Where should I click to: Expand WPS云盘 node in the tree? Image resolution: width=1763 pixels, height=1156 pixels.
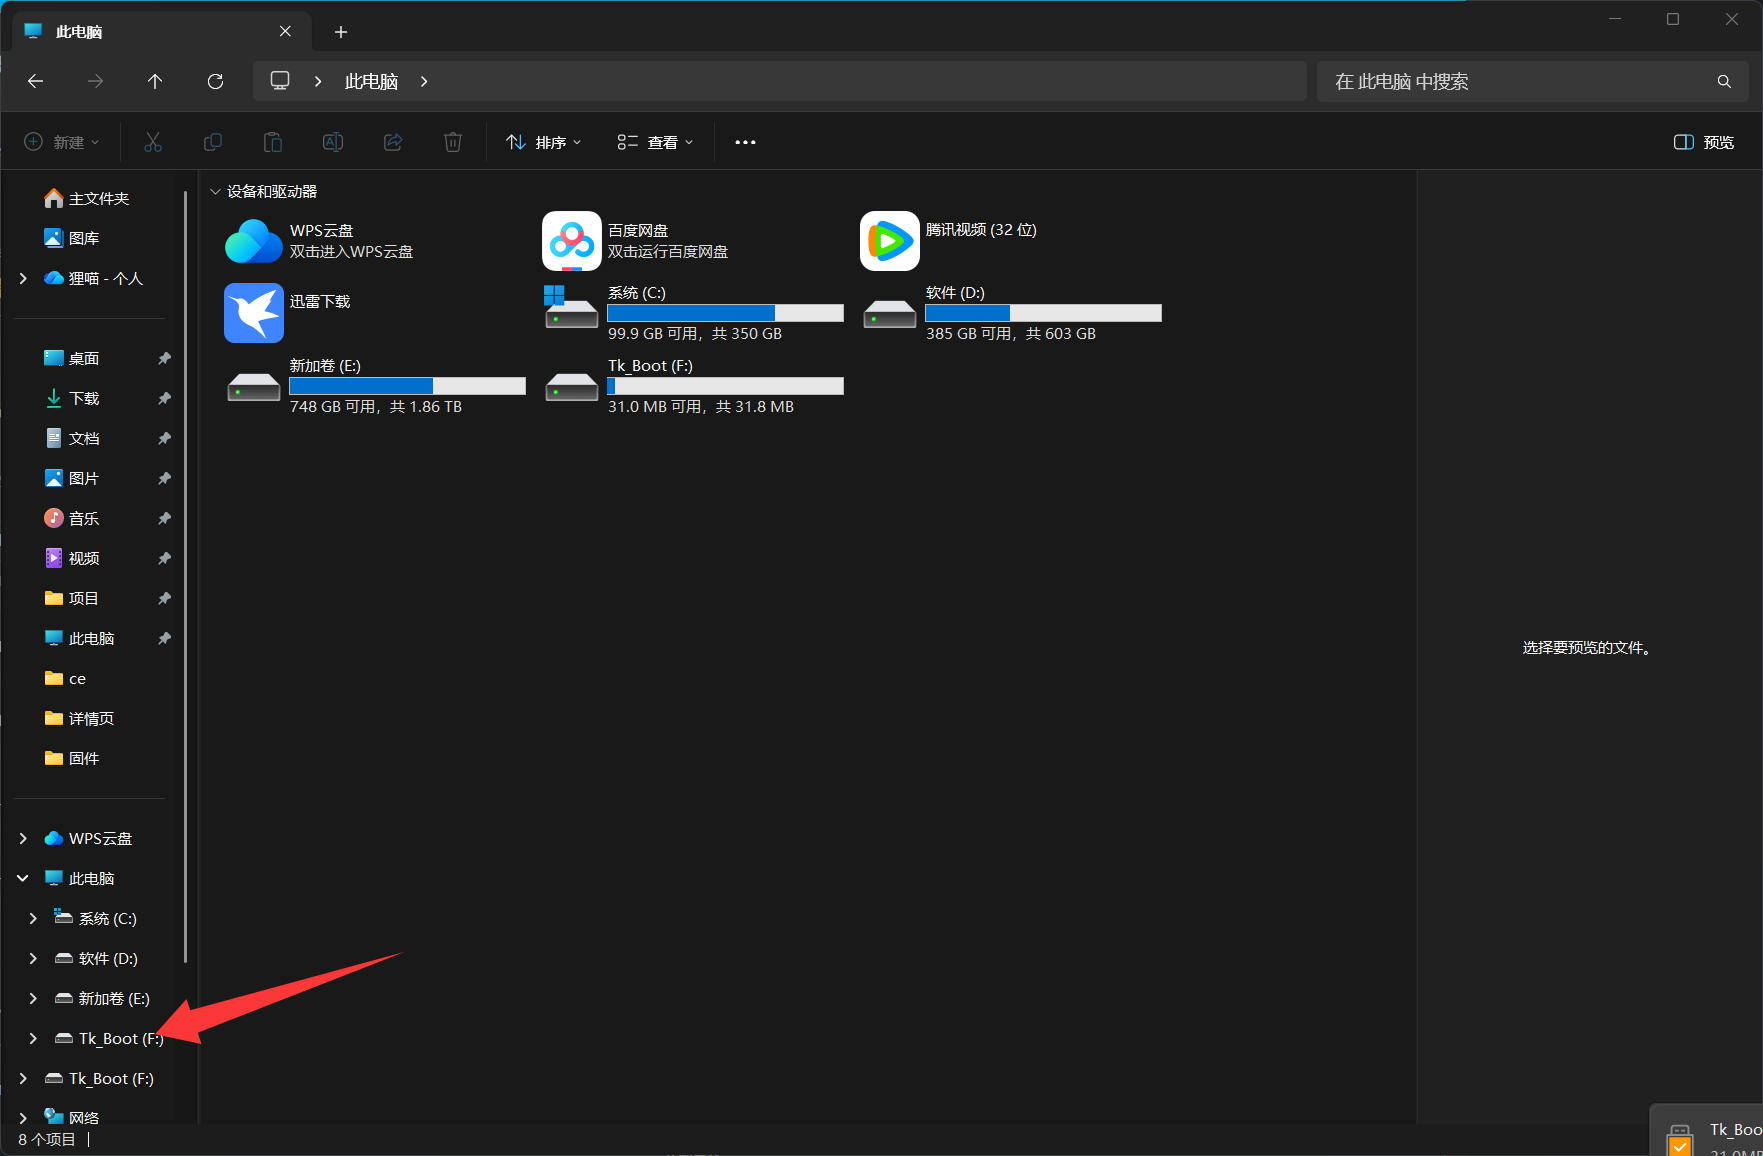[24, 838]
